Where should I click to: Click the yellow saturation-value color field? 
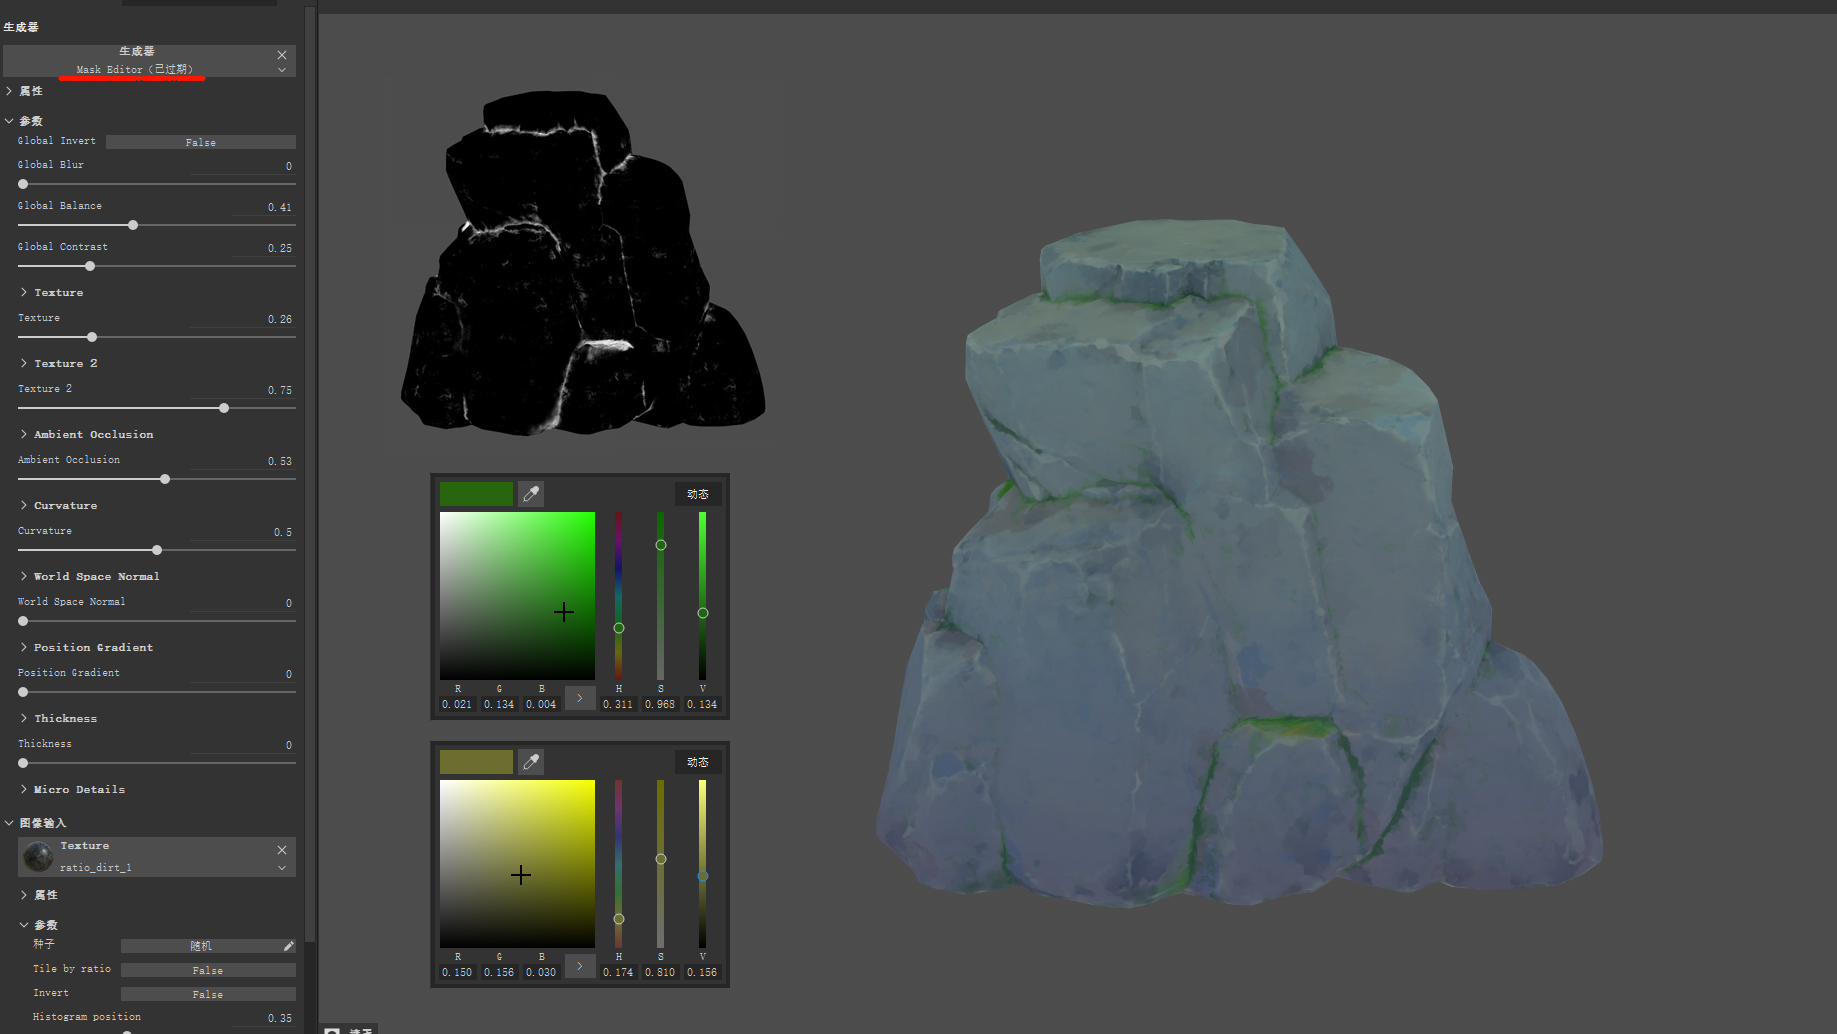[517, 864]
